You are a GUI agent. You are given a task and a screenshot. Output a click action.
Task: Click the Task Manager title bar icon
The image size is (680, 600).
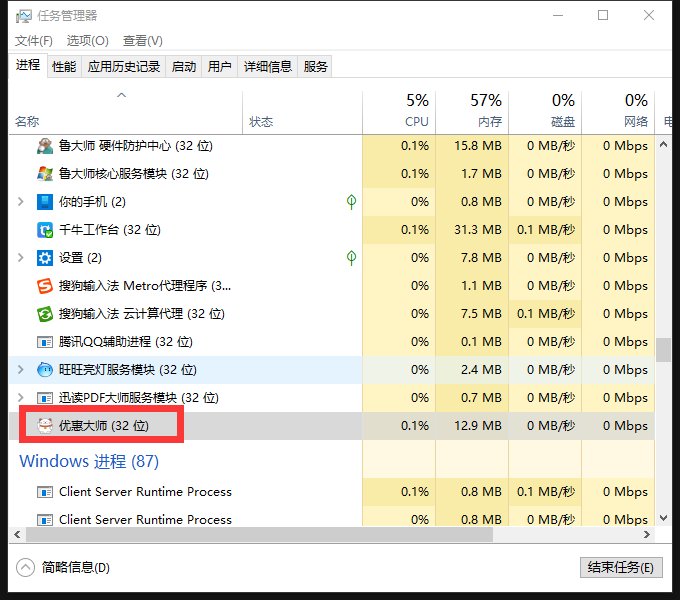23,16
